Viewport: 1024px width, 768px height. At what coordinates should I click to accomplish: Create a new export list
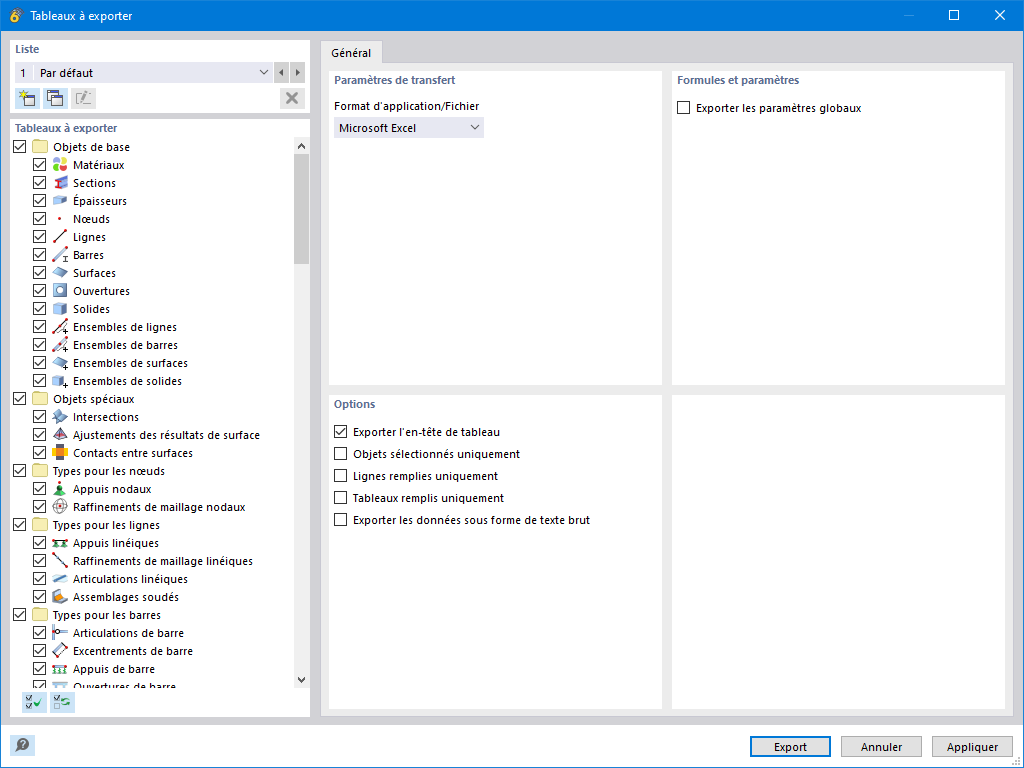26,98
